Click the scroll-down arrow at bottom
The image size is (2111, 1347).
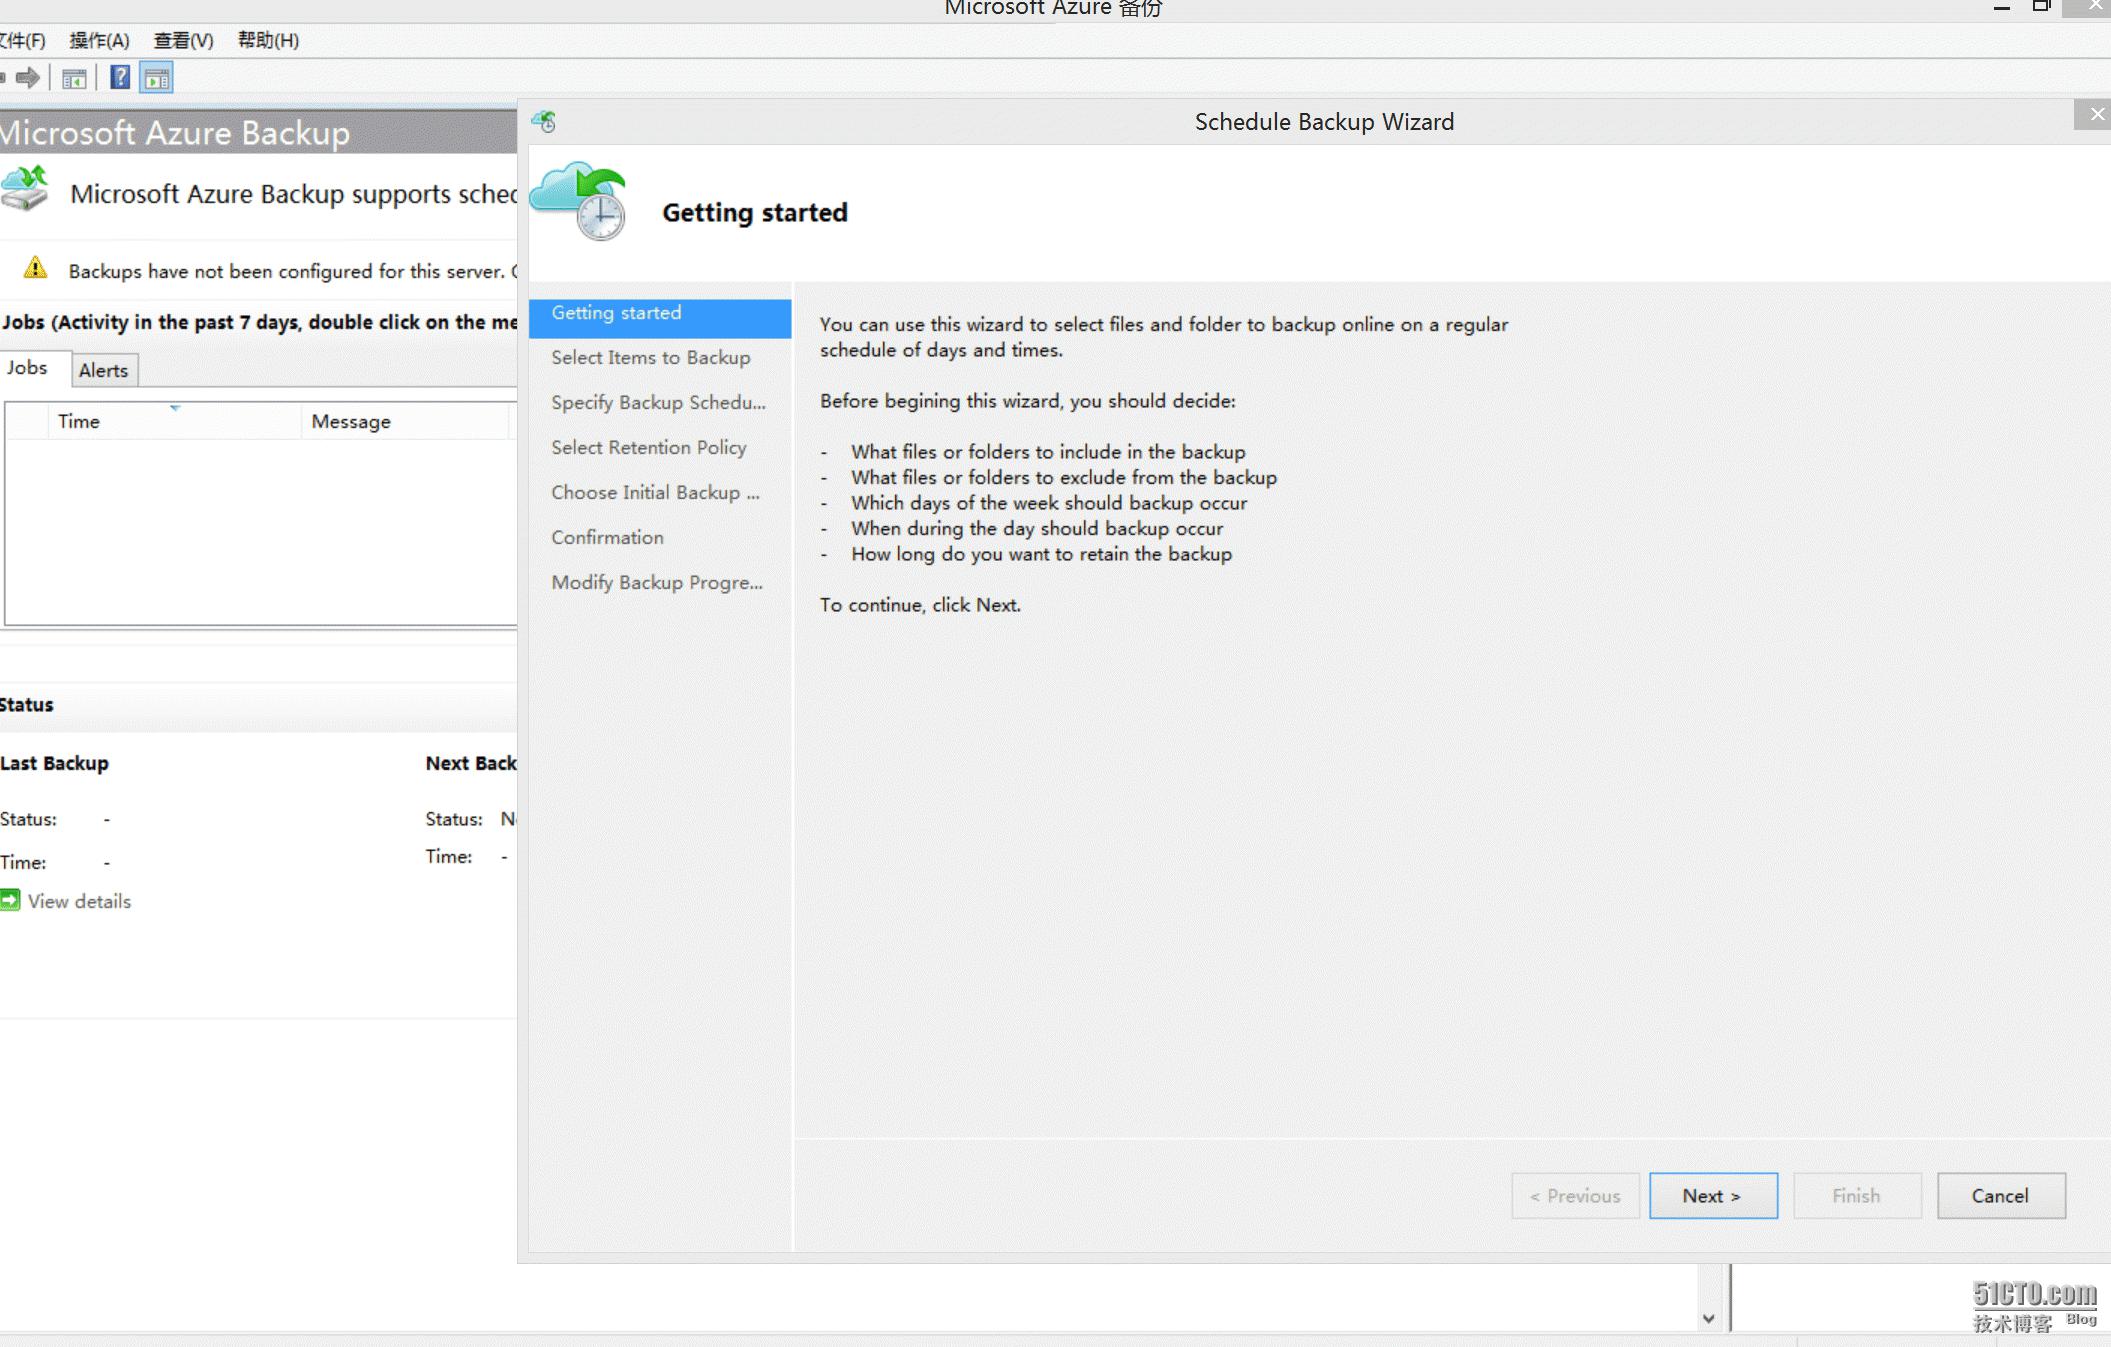click(1708, 1319)
